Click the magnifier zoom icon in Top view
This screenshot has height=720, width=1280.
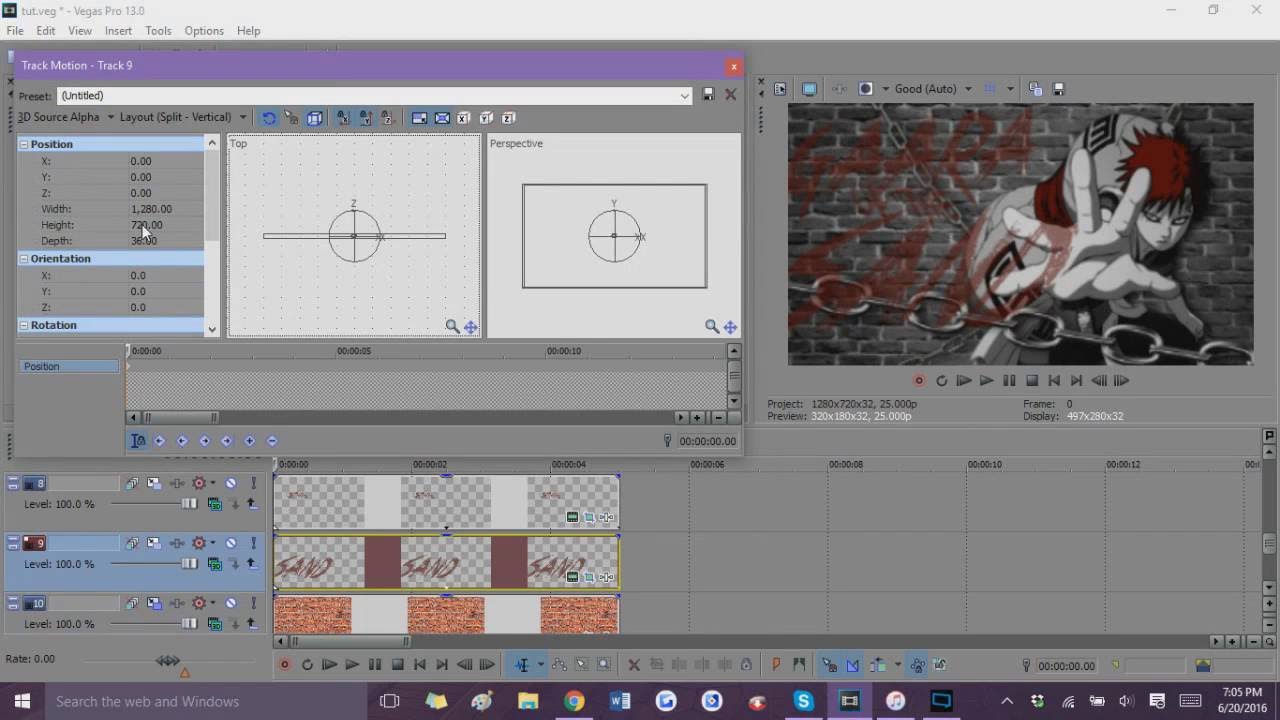pos(452,326)
